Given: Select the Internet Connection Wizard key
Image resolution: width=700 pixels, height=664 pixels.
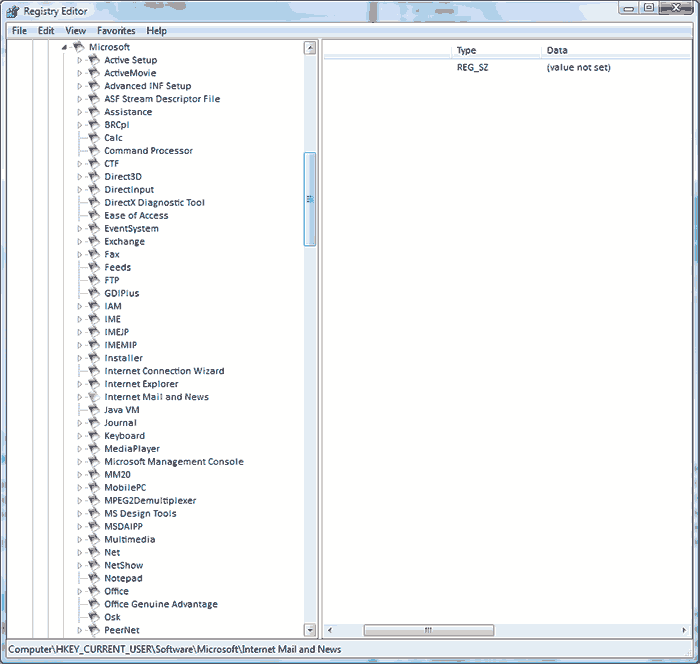Looking at the screenshot, I should (164, 371).
